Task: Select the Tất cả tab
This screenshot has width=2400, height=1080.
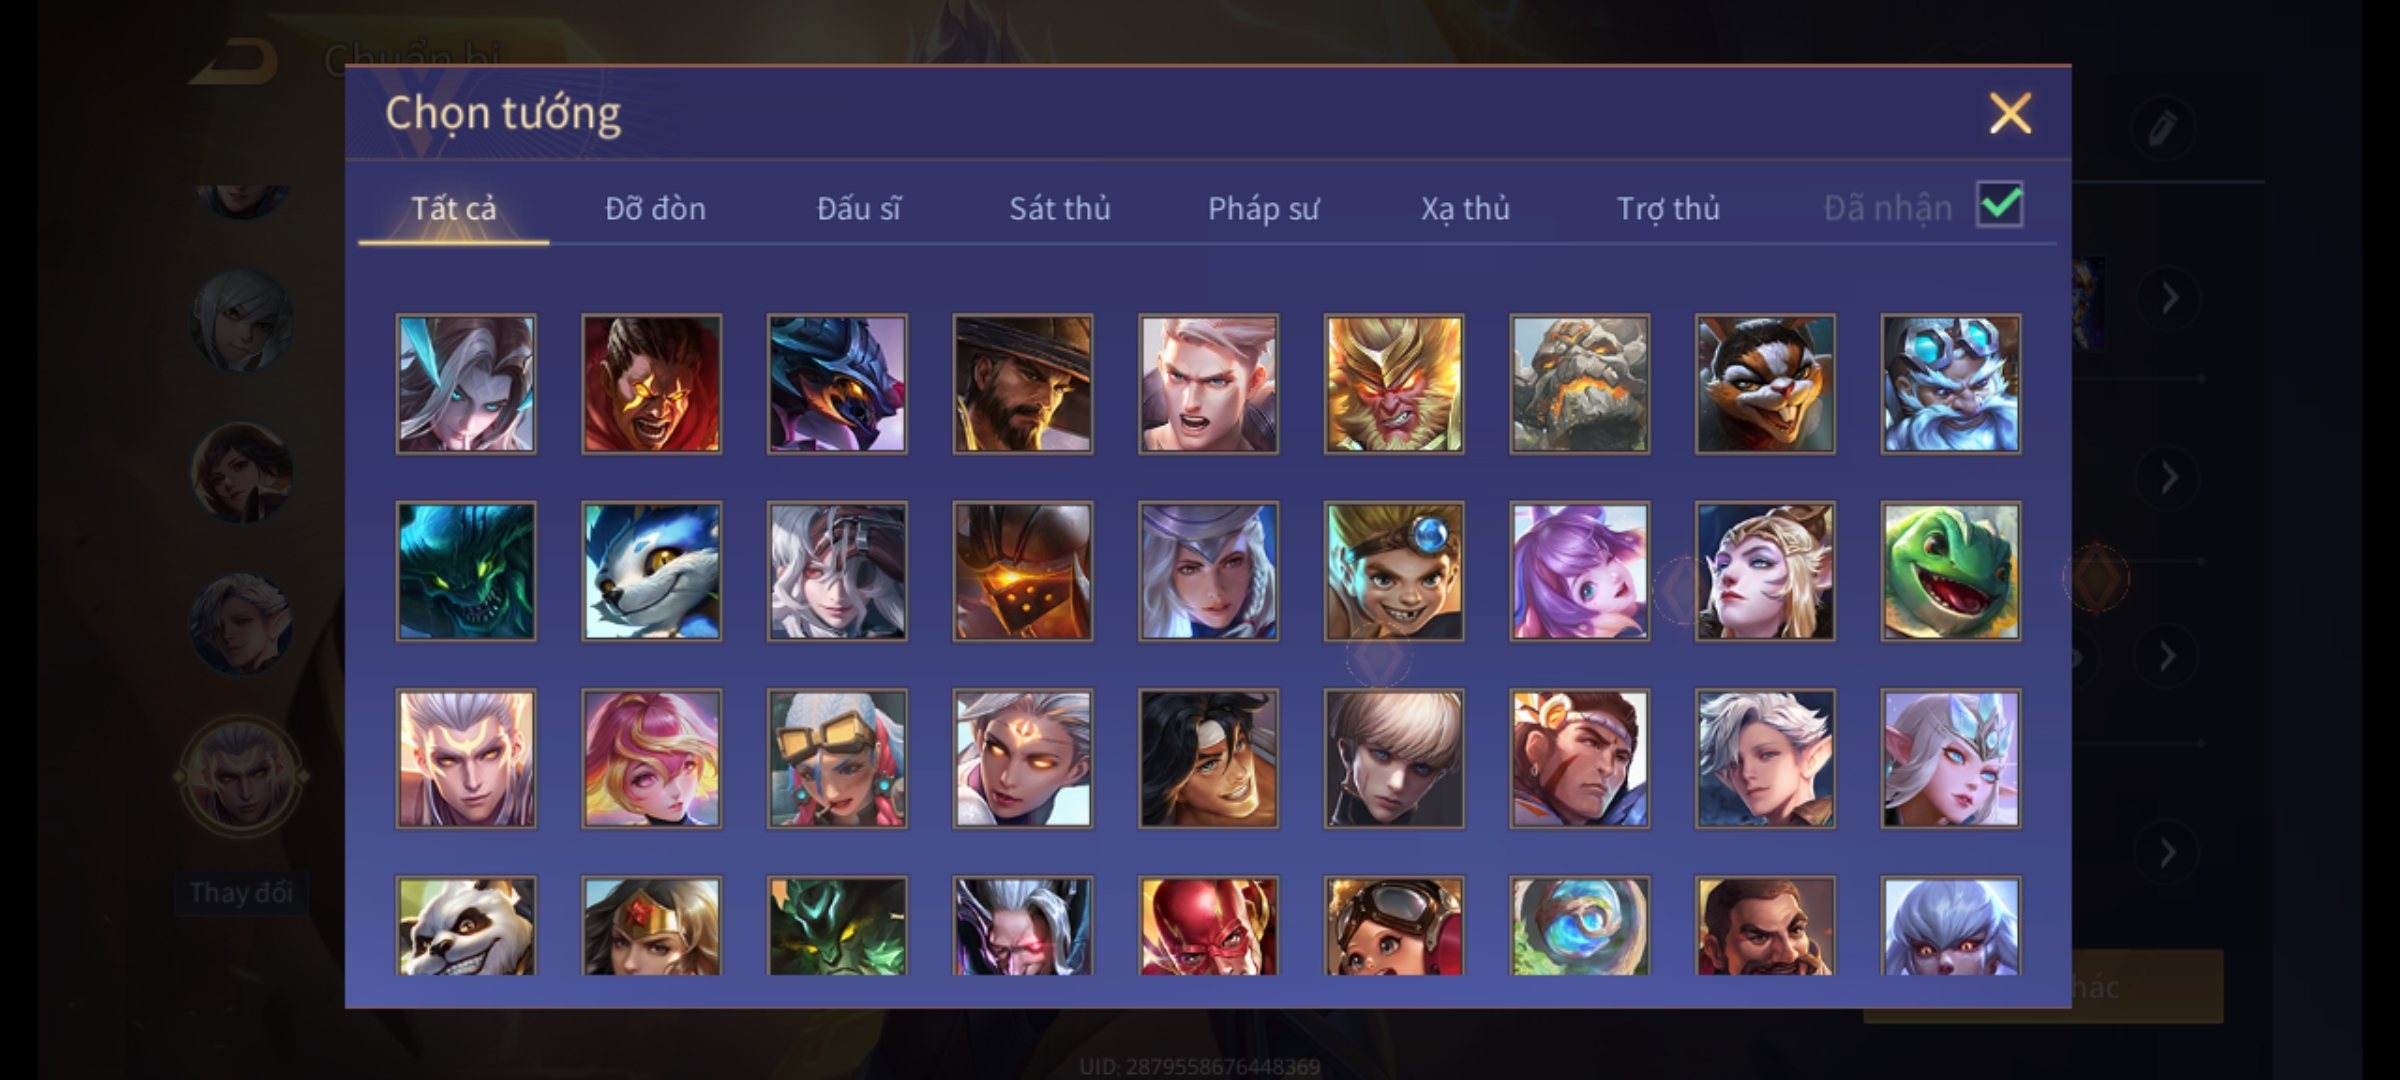Action: pyautogui.click(x=453, y=208)
